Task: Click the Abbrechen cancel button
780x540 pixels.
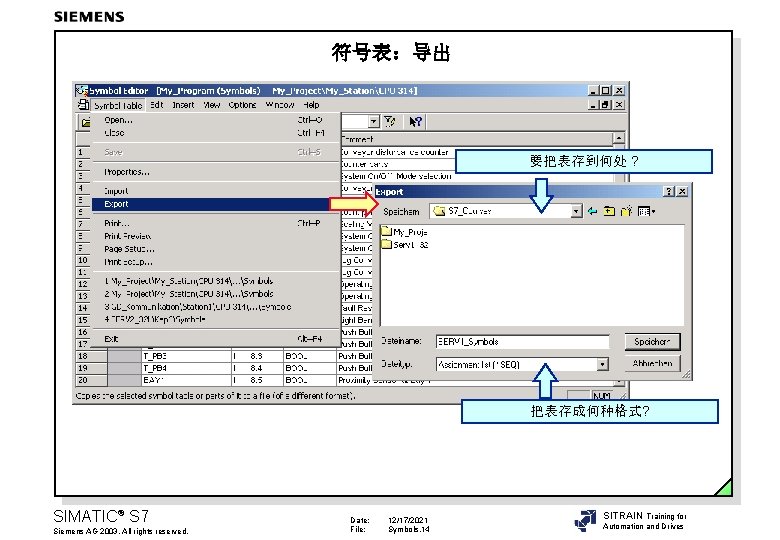Action: point(652,363)
